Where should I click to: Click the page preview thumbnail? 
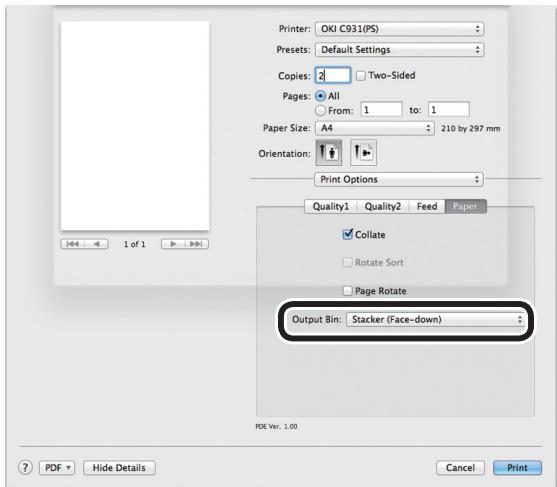click(135, 126)
